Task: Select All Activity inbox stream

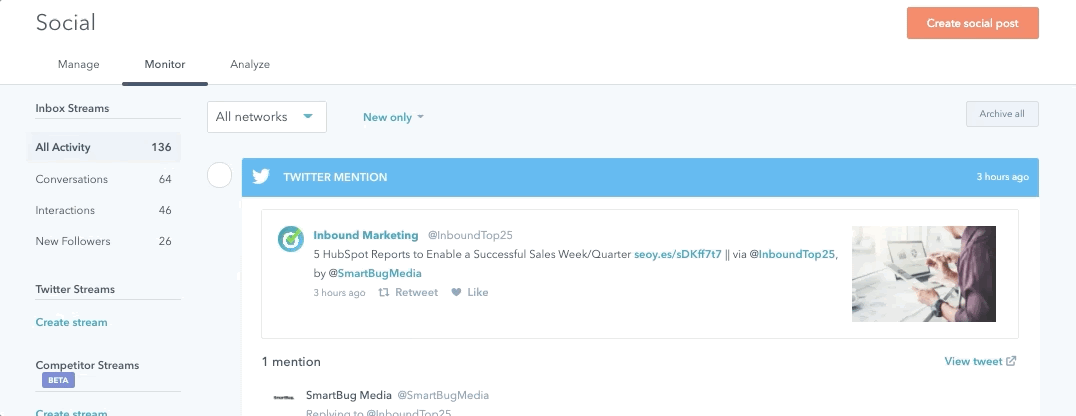Action: point(104,147)
